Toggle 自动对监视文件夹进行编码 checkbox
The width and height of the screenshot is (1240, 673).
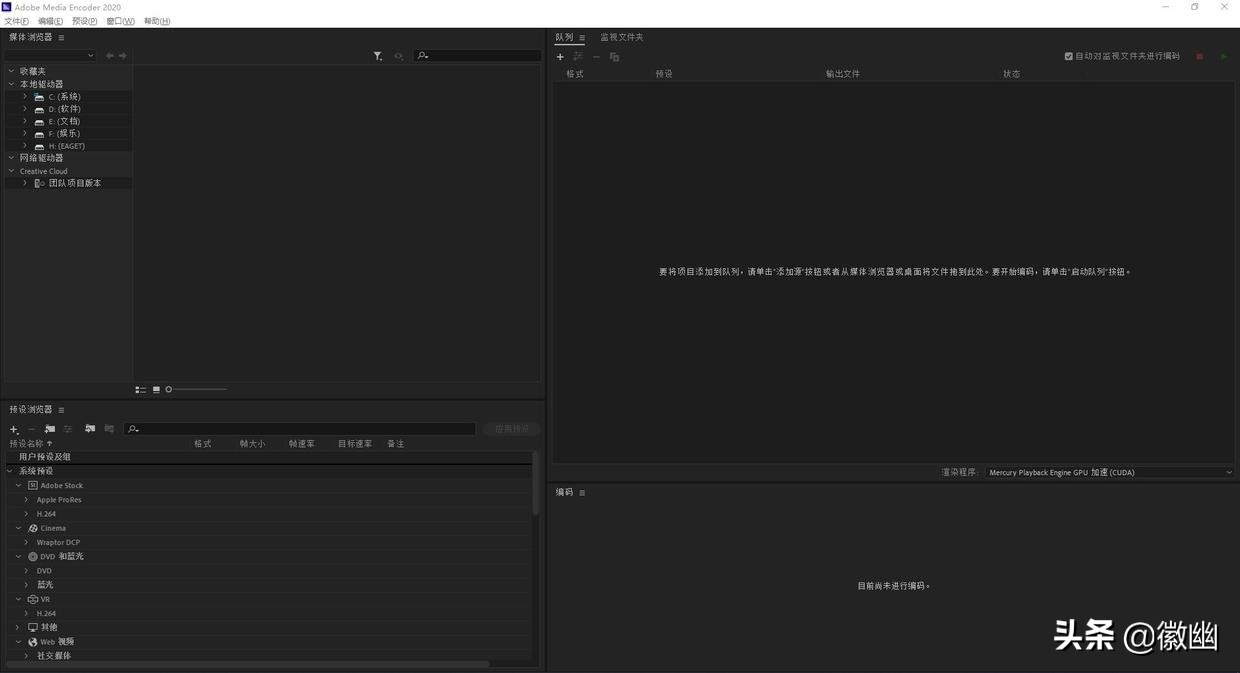1069,56
